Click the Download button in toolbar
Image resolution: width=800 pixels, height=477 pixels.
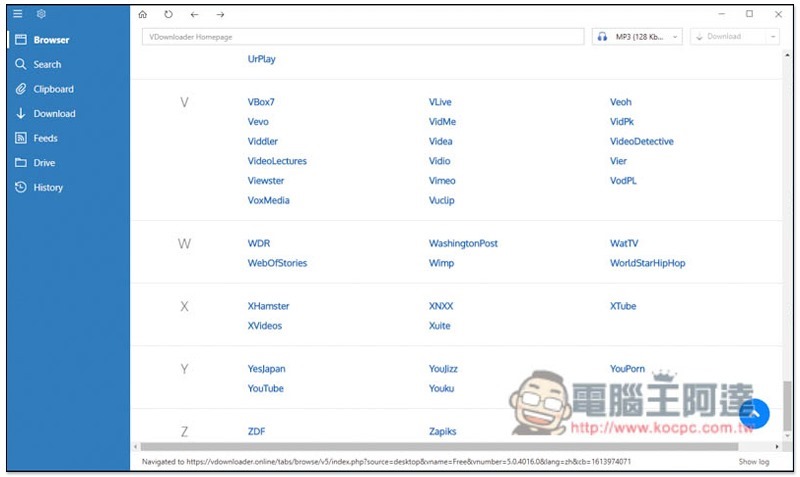click(x=728, y=37)
